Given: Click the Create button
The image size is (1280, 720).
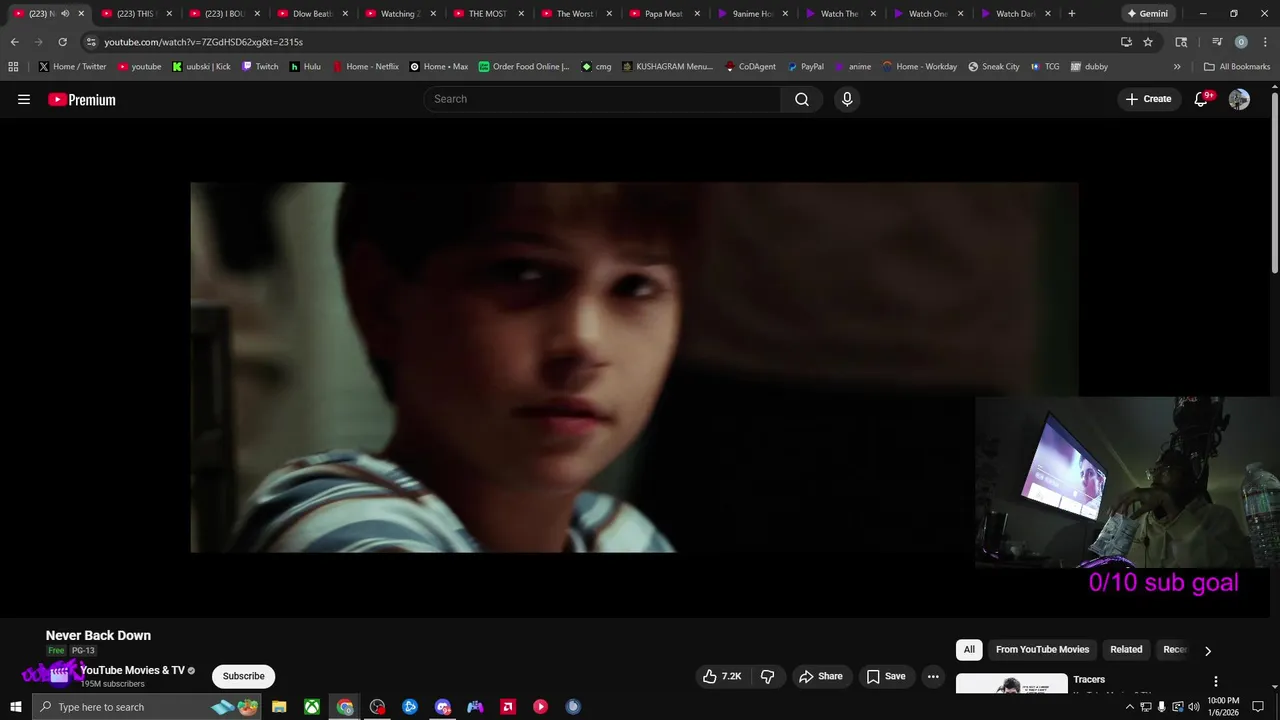Looking at the screenshot, I should click(1148, 99).
